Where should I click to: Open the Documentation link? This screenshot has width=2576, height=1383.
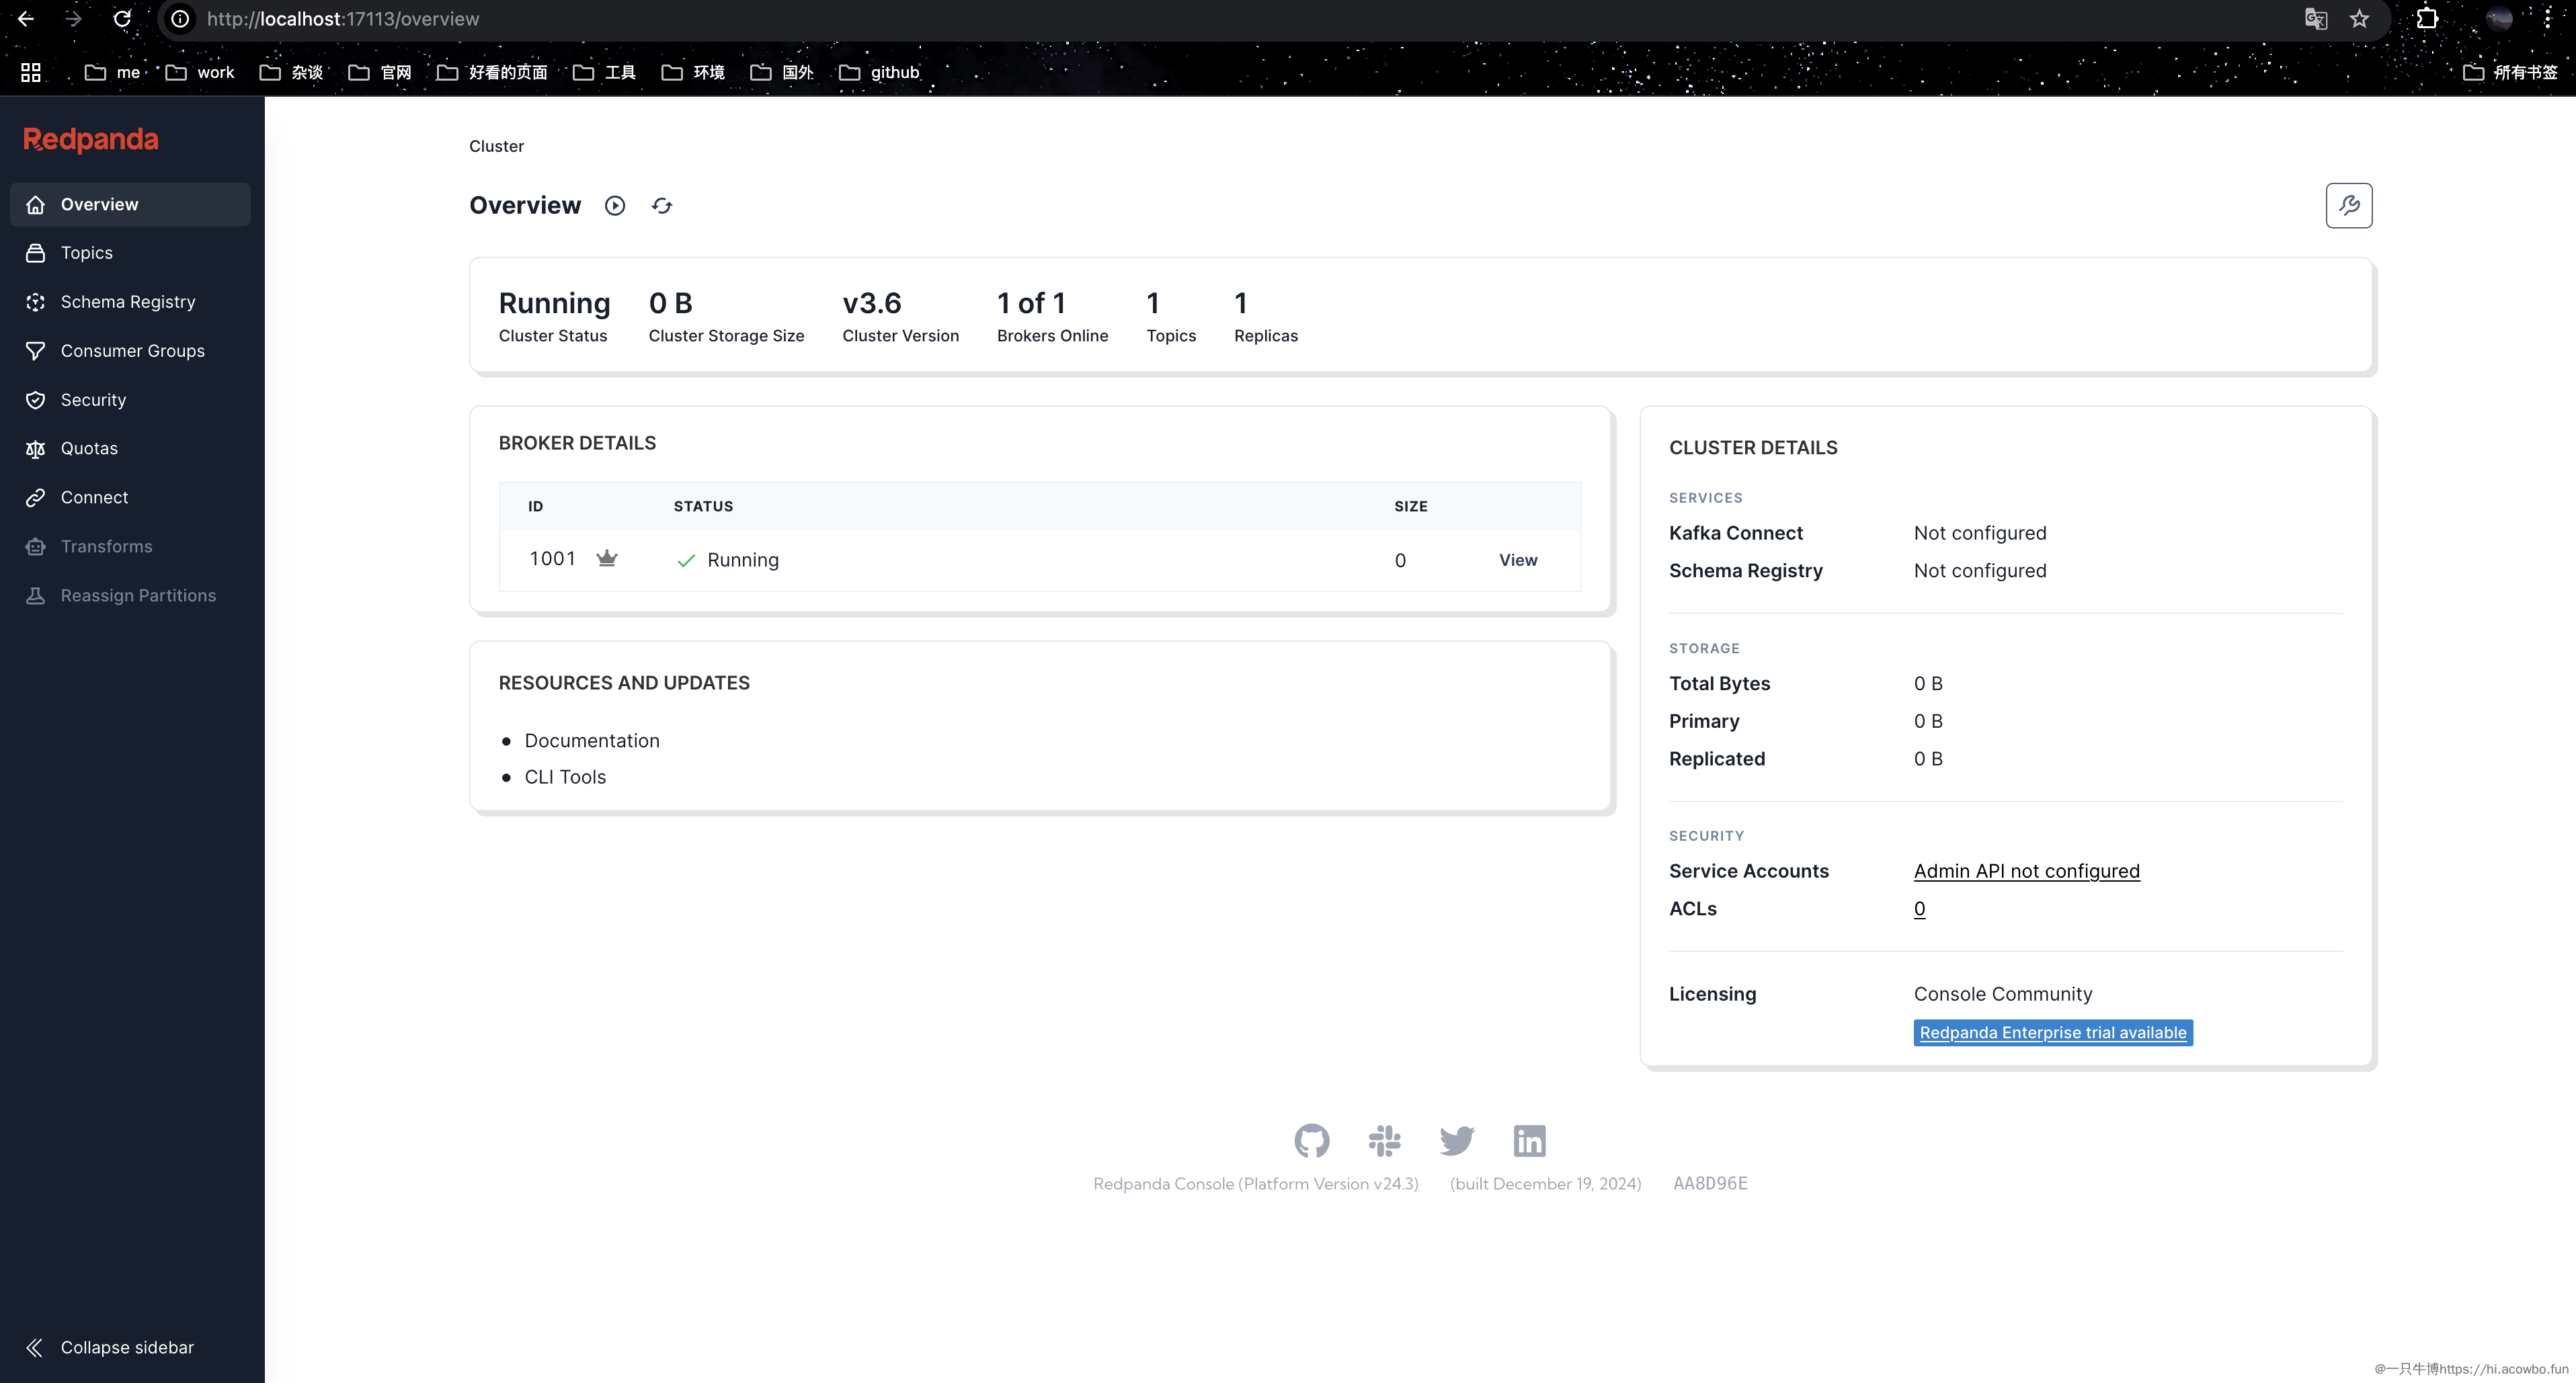592,741
